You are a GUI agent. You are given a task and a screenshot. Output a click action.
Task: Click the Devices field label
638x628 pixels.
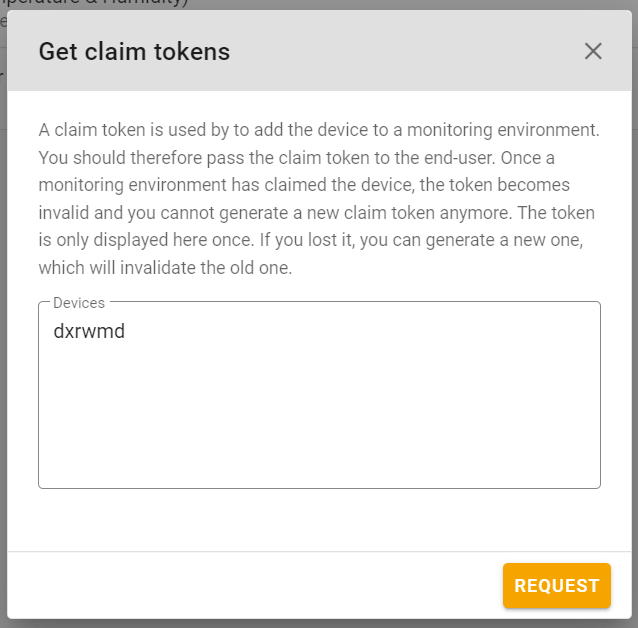pos(79,303)
